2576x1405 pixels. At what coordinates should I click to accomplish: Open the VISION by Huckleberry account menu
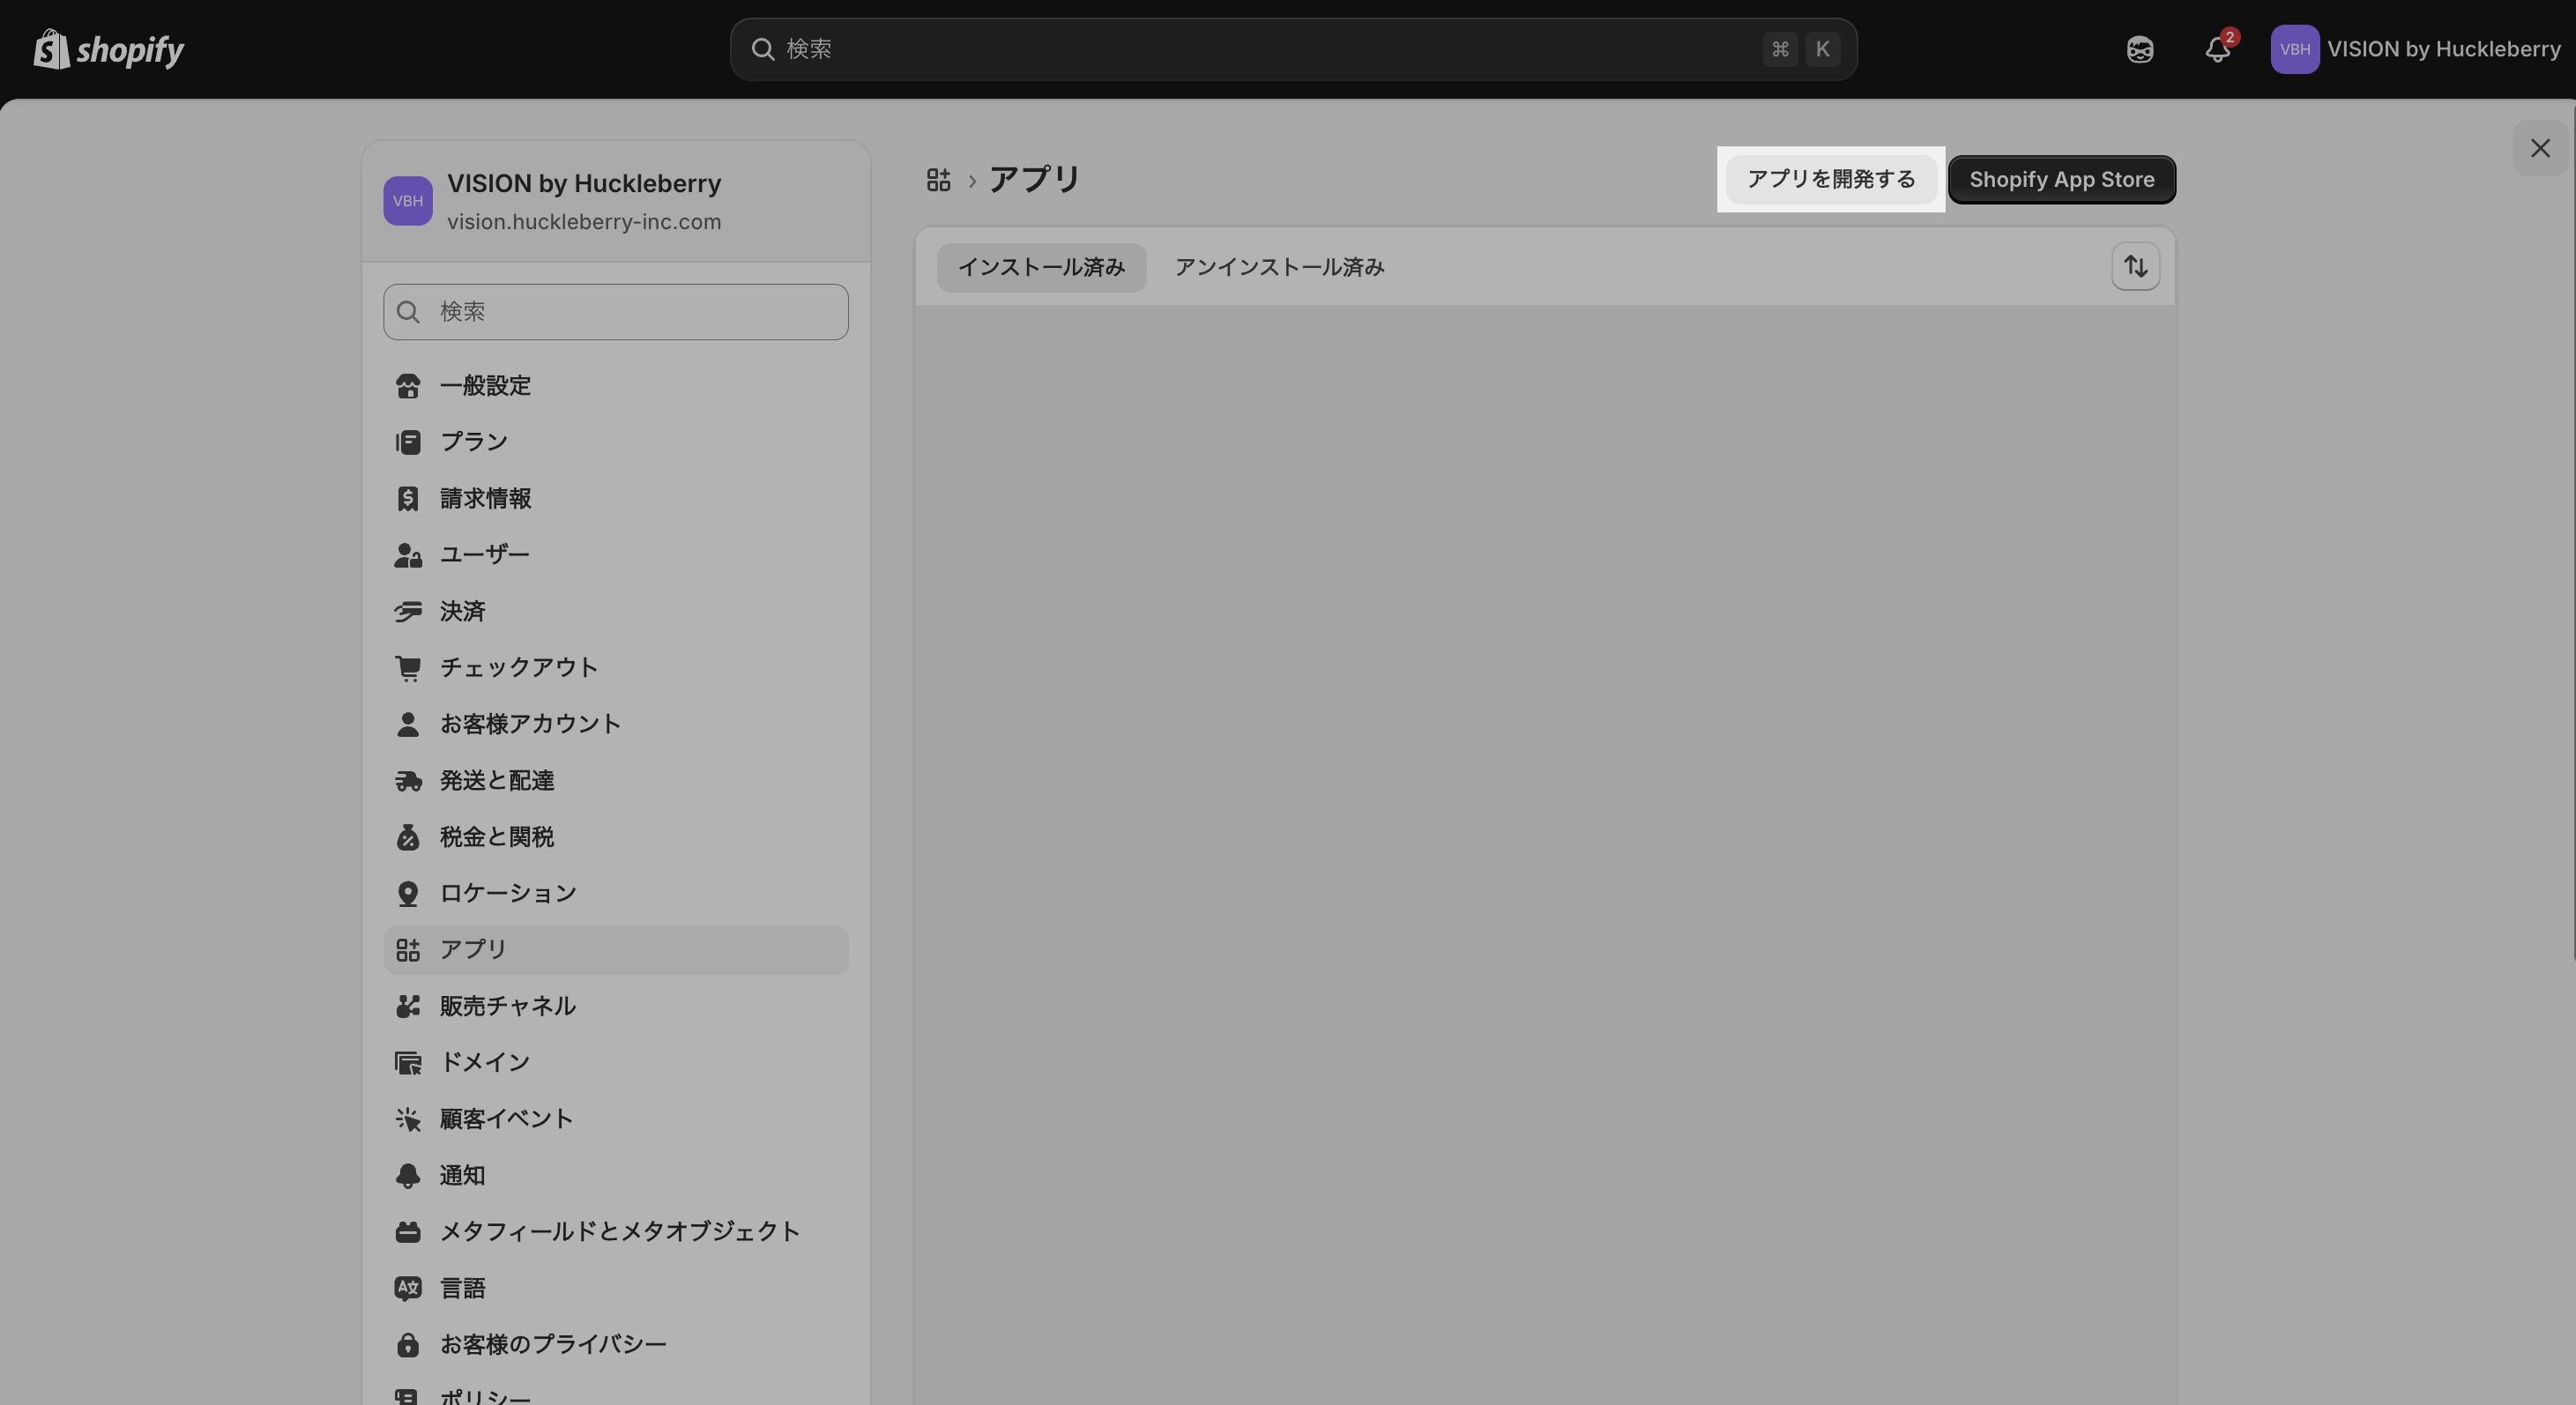[x=2415, y=49]
